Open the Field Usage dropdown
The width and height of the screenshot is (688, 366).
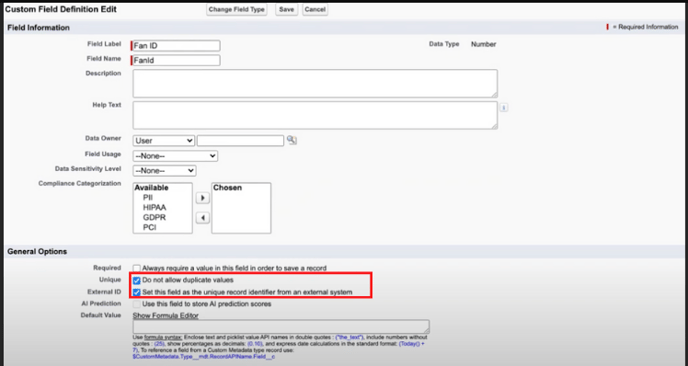pos(175,156)
